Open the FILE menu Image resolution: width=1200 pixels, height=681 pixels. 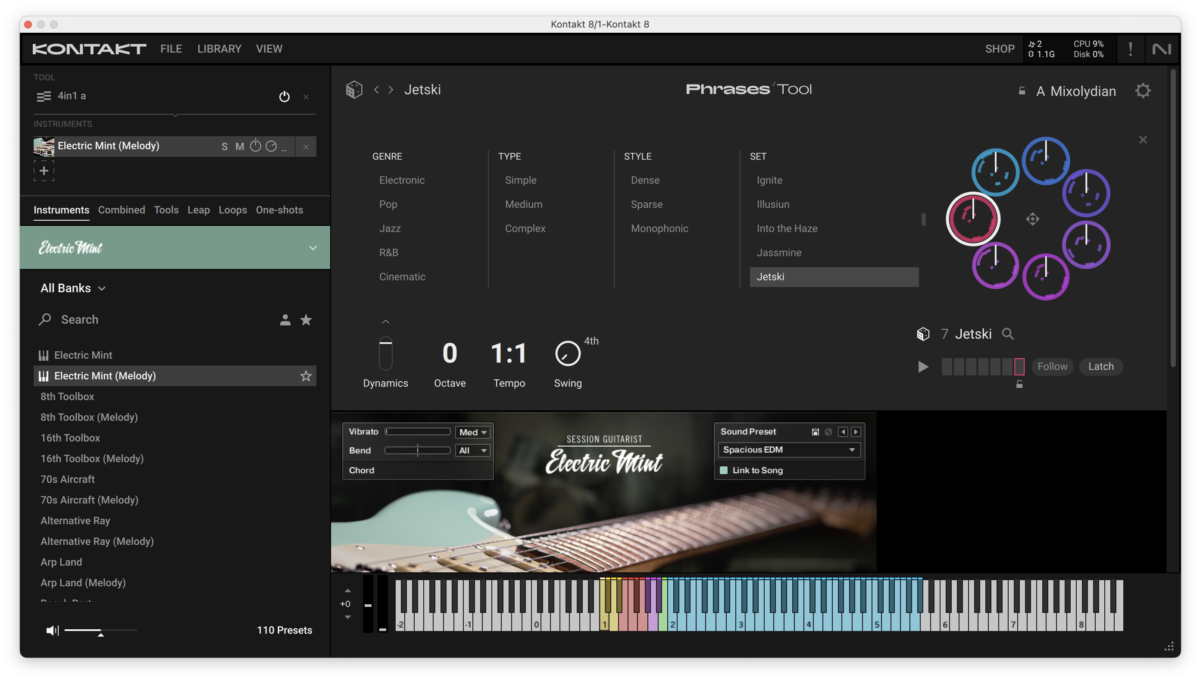171,49
